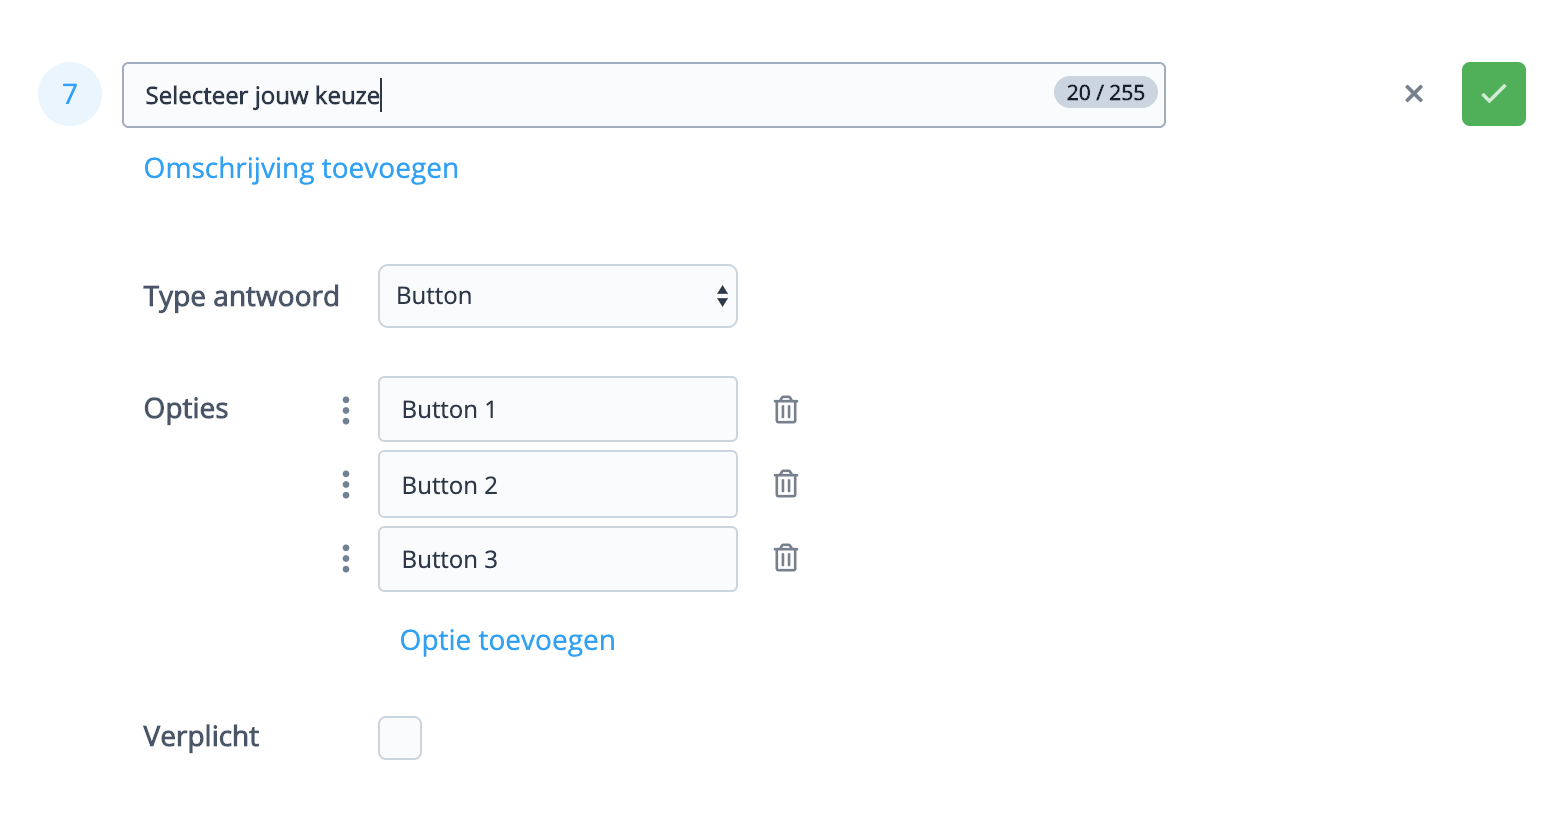The image size is (1566, 826).
Task: Enable the Verplicht checkbox
Action: coord(400,738)
